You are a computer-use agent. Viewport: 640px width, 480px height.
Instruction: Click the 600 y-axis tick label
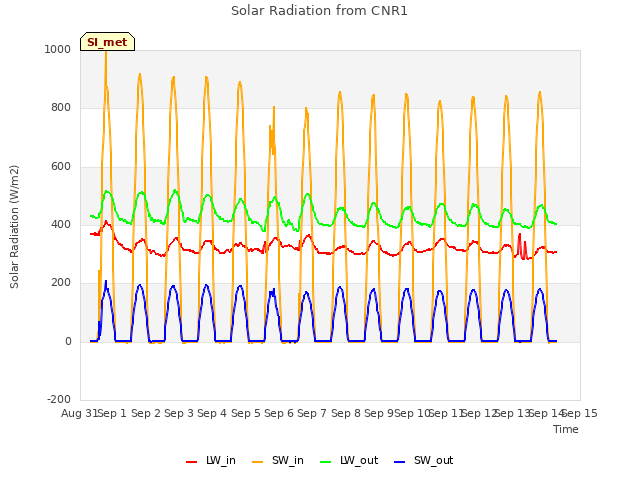pyautogui.click(x=61, y=167)
